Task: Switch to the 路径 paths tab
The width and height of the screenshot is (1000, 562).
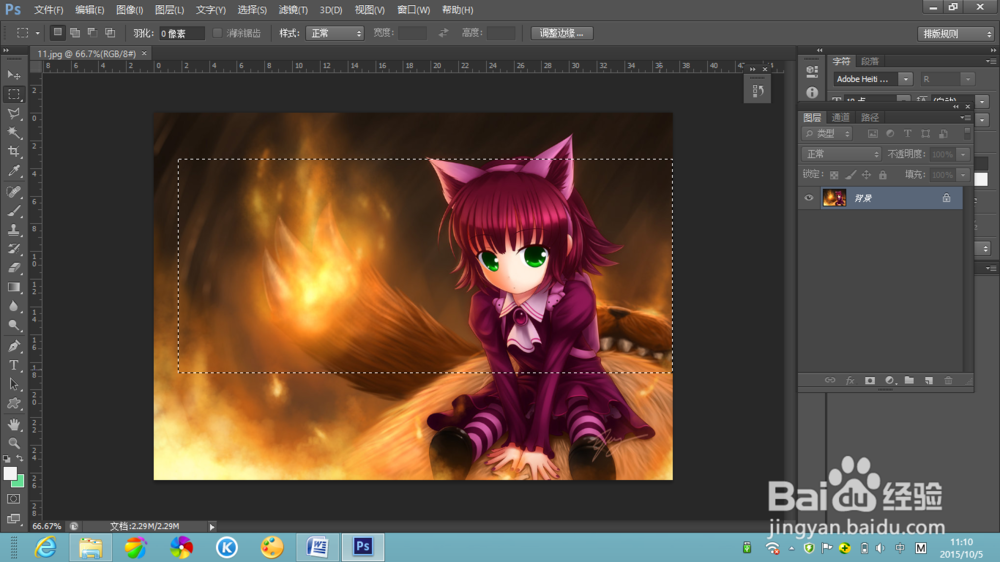Action: click(x=870, y=117)
